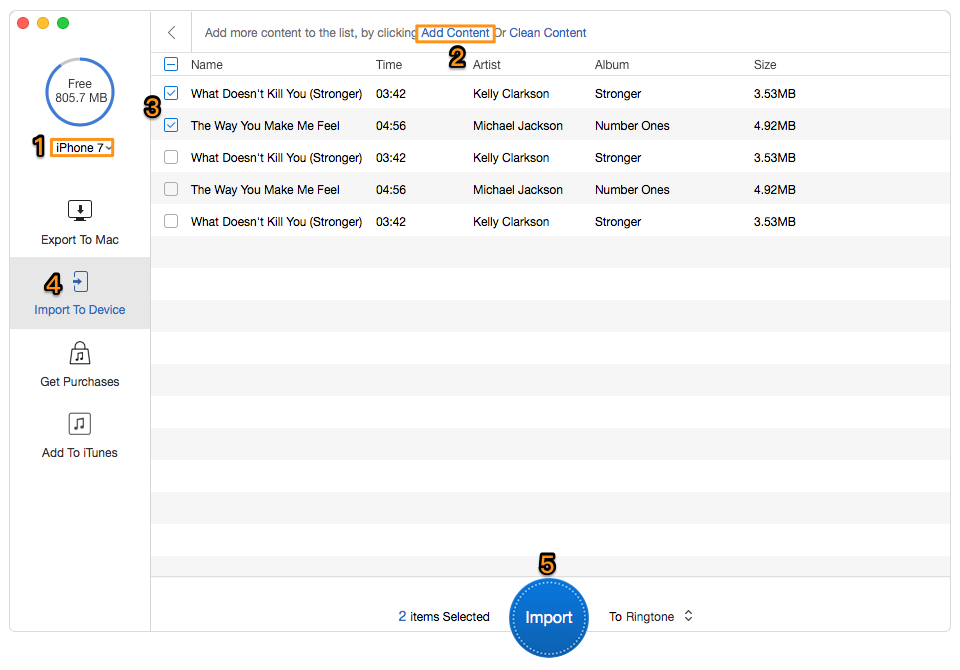Click the macOS yellow minimize button
The image size is (960, 670).
tap(43, 23)
